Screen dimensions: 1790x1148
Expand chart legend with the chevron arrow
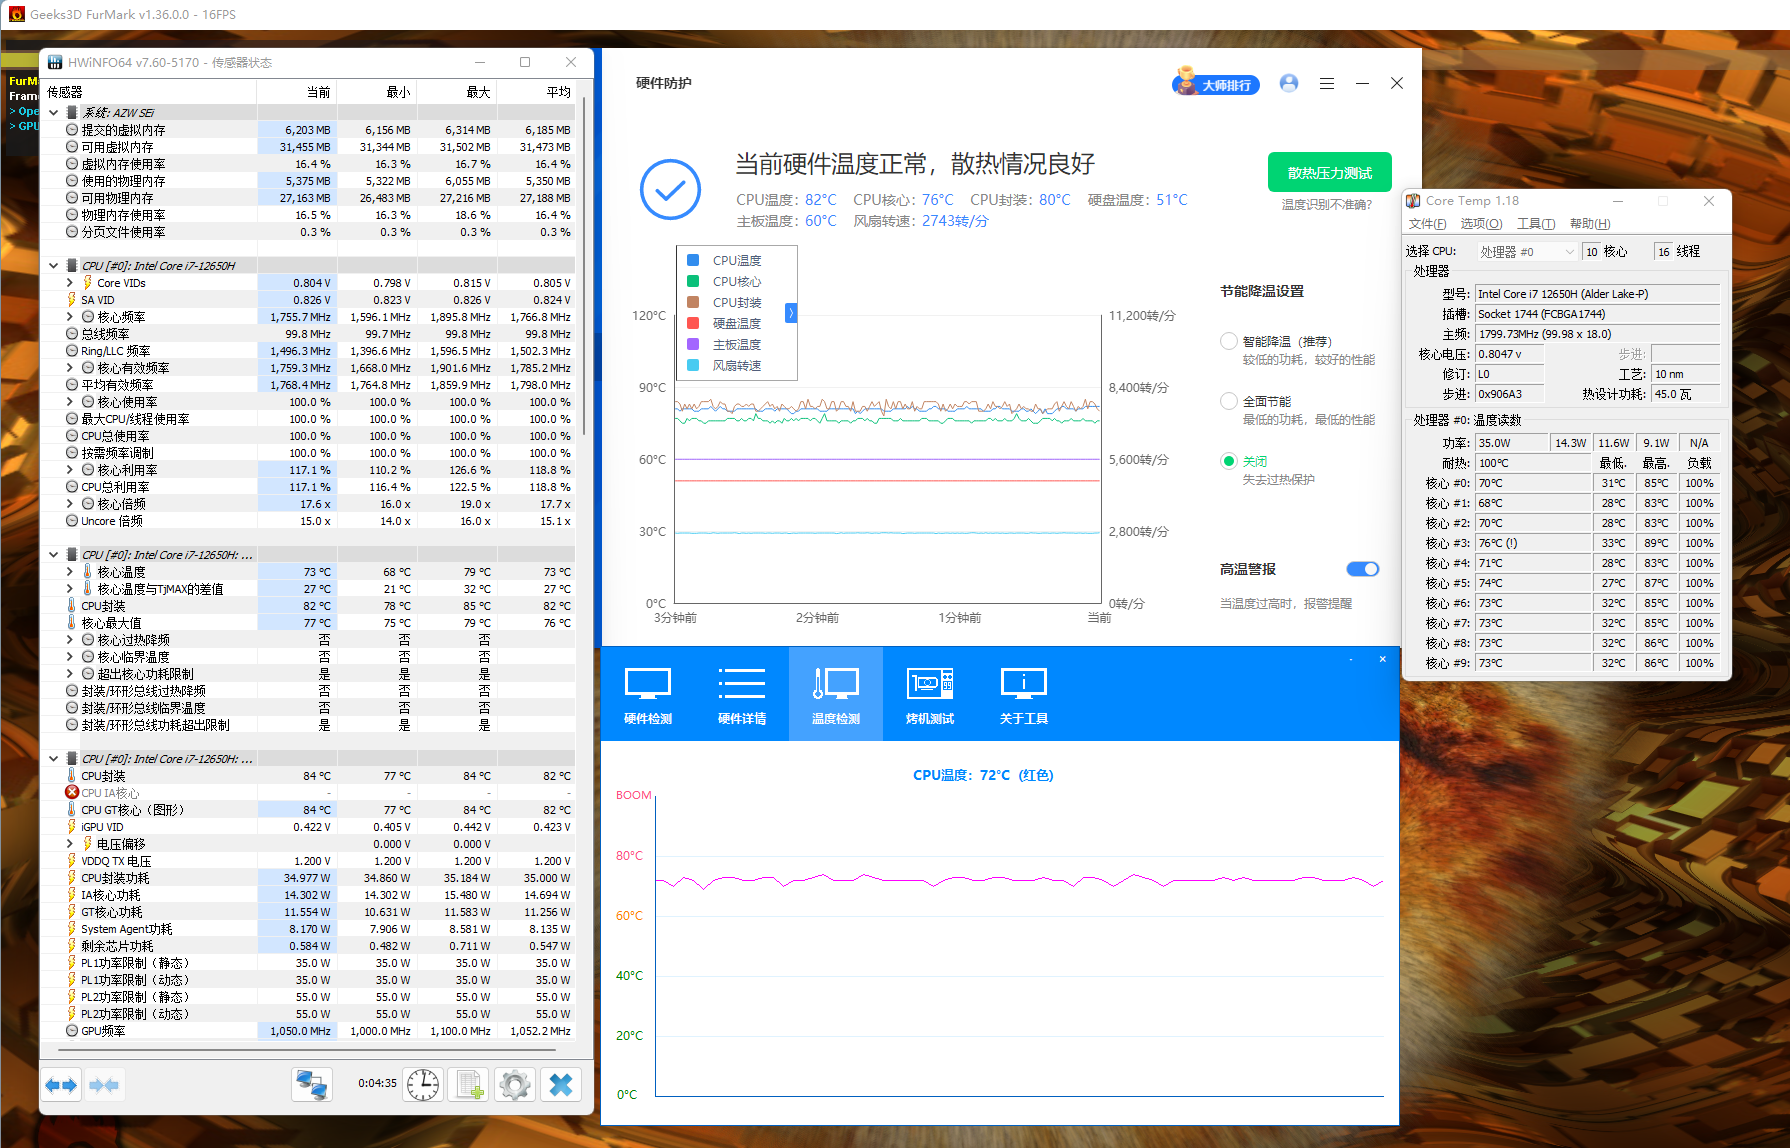tap(790, 312)
